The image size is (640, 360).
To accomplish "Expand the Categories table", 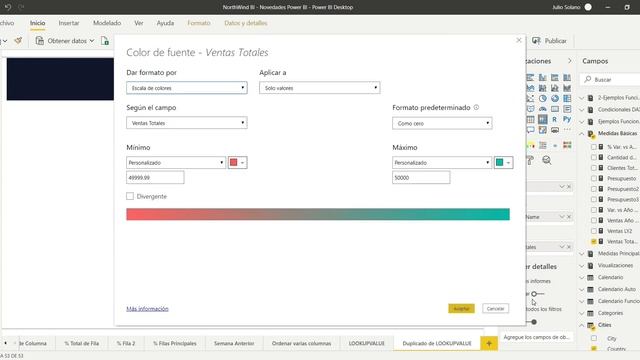I will pyautogui.click(x=582, y=313).
